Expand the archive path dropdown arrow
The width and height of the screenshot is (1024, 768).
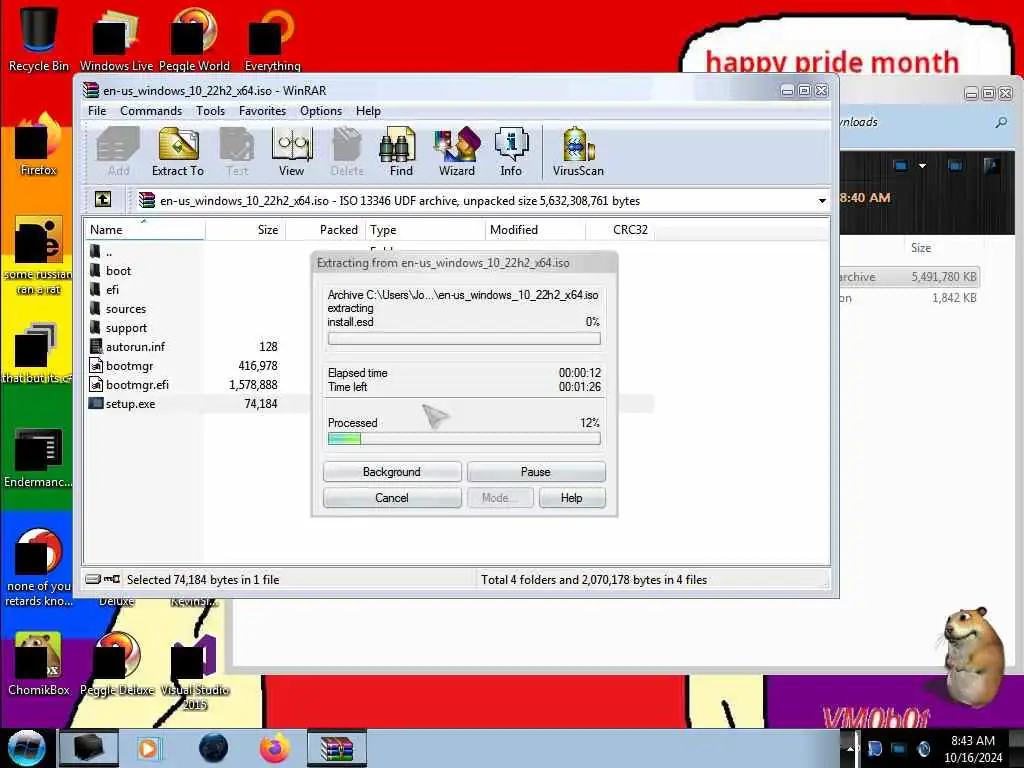pyautogui.click(x=822, y=201)
